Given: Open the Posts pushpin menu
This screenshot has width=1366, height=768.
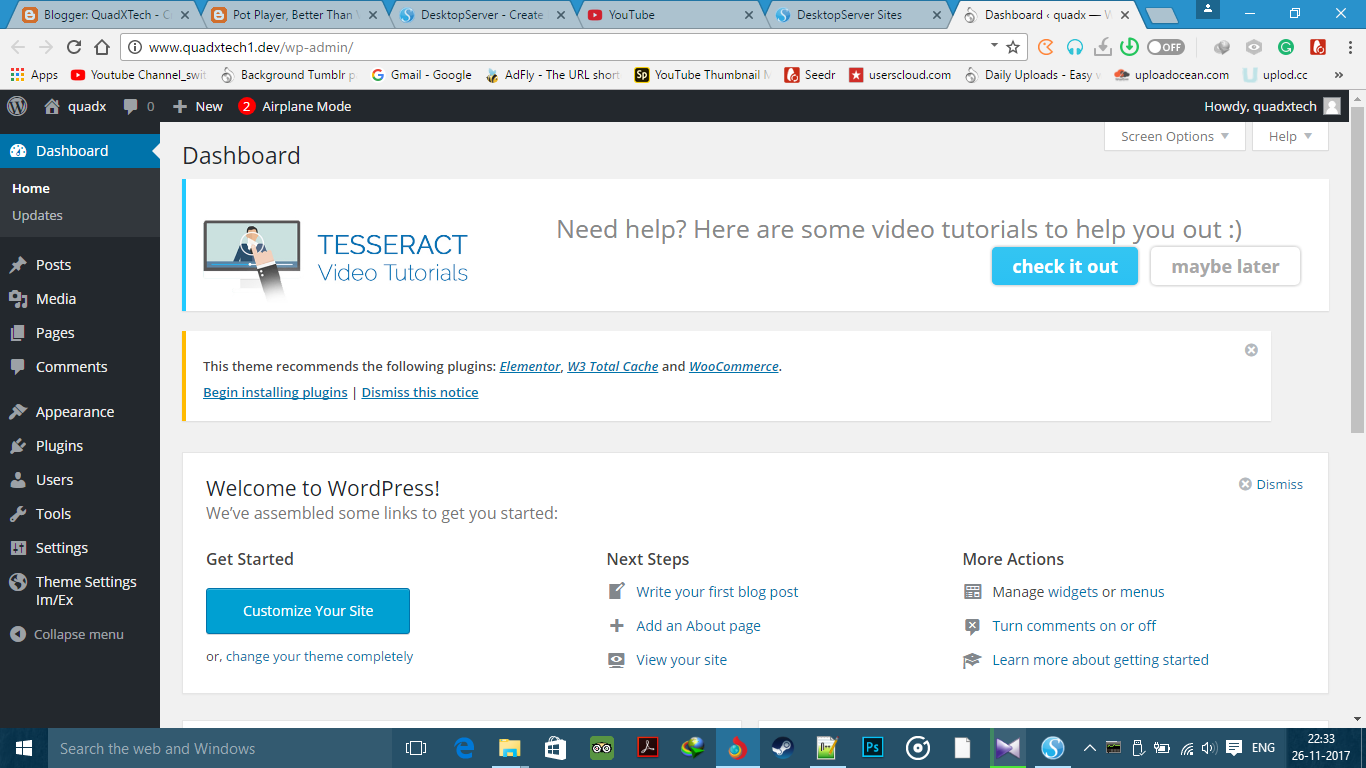Looking at the screenshot, I should (x=80, y=265).
